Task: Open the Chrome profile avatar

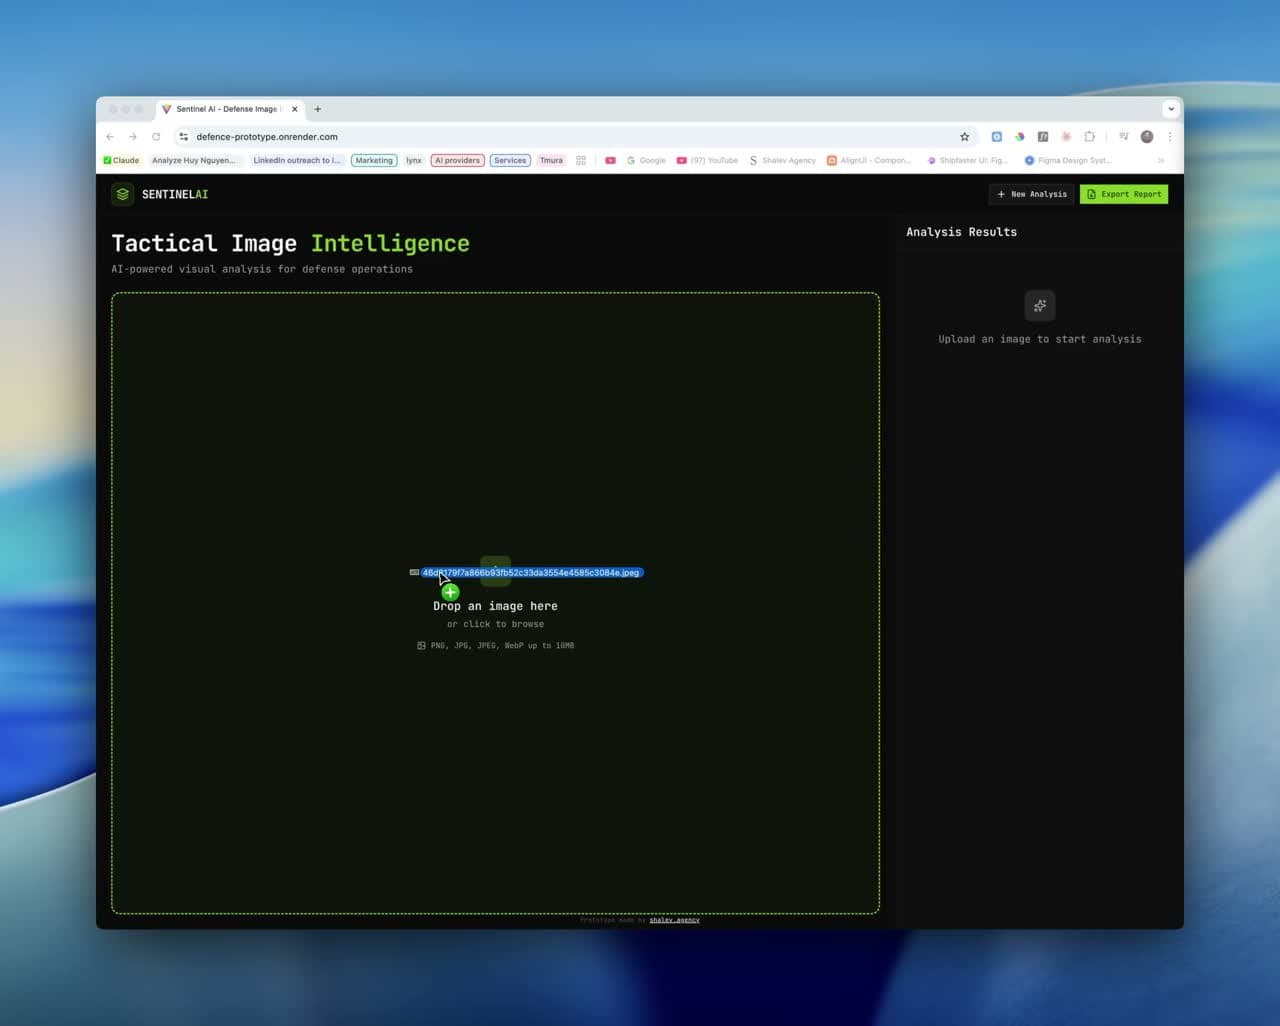Action: point(1147,137)
